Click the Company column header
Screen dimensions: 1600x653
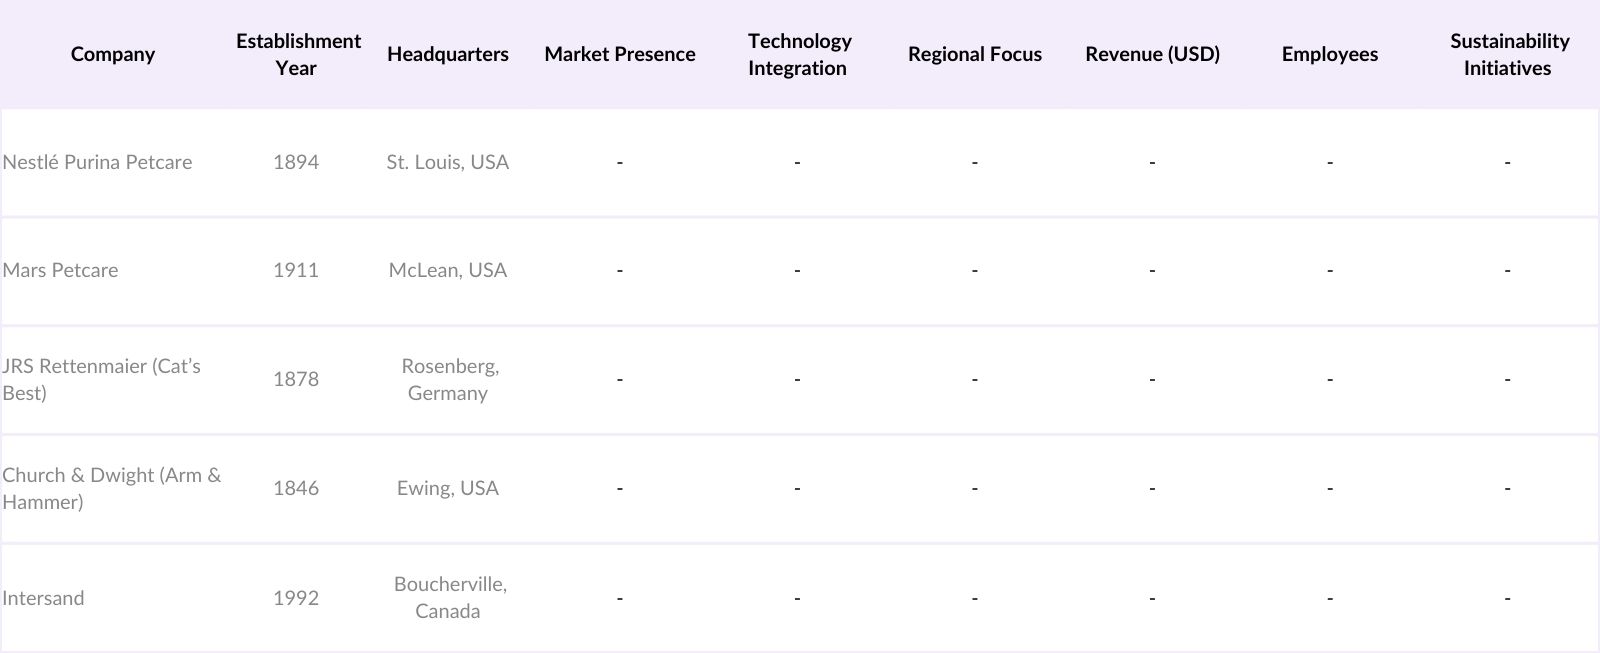pyautogui.click(x=112, y=54)
